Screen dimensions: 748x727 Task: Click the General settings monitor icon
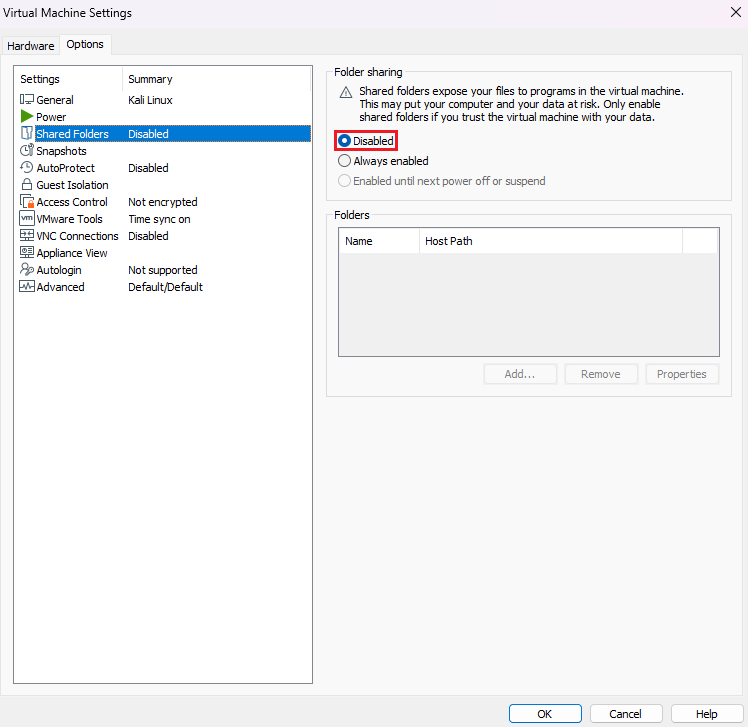(27, 100)
